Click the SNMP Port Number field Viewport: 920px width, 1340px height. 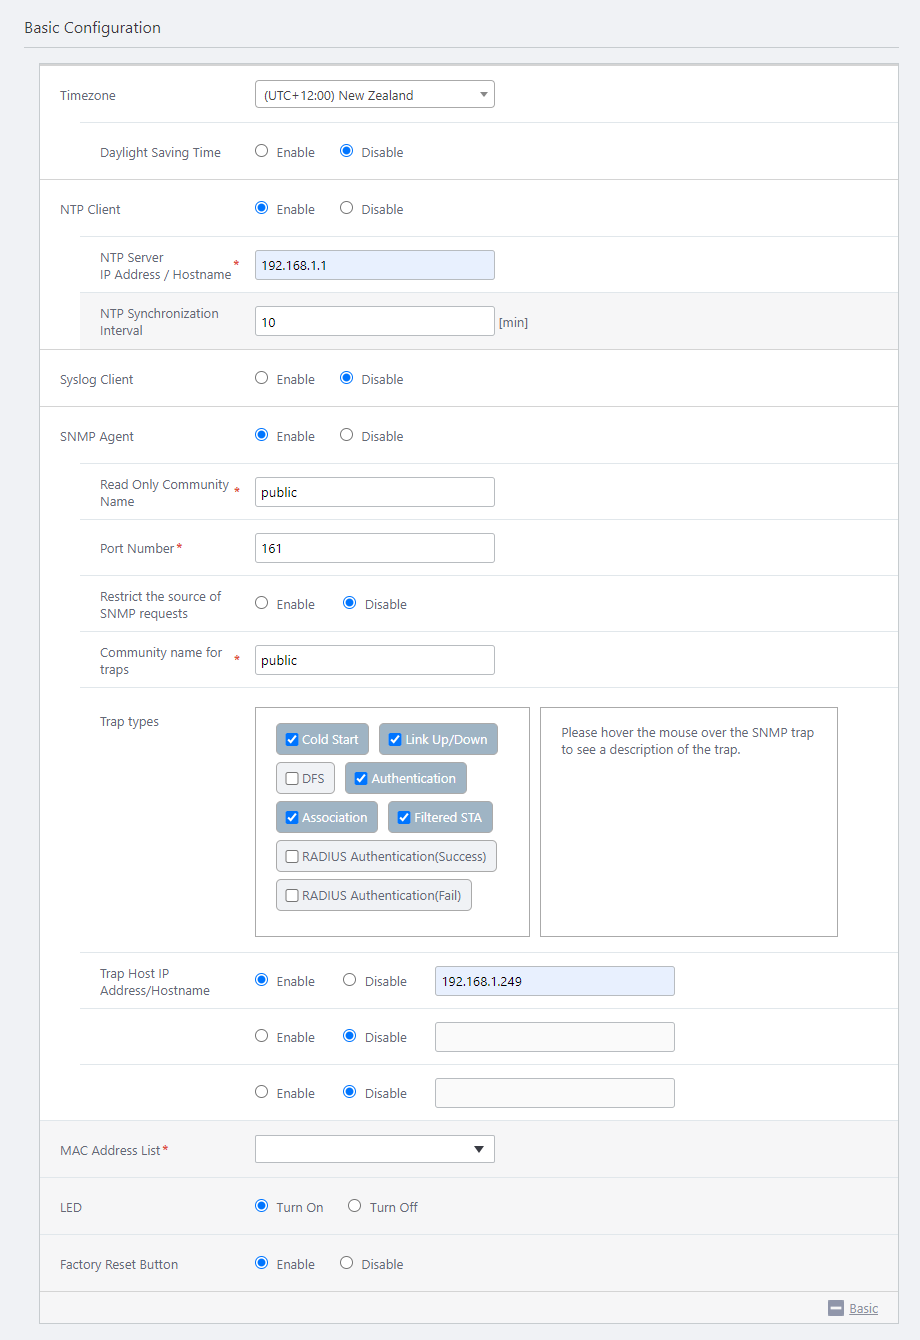(x=374, y=548)
